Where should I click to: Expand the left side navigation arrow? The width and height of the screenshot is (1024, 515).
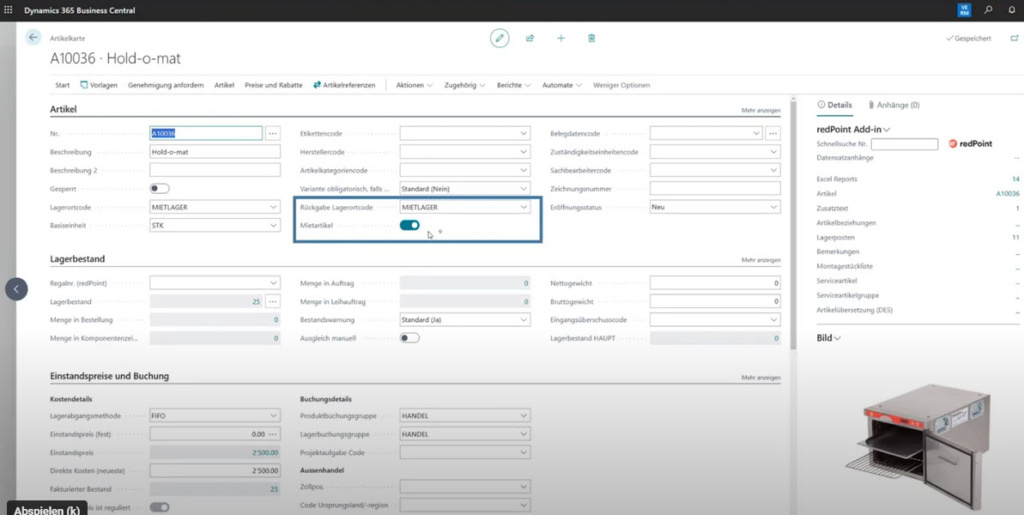16,288
